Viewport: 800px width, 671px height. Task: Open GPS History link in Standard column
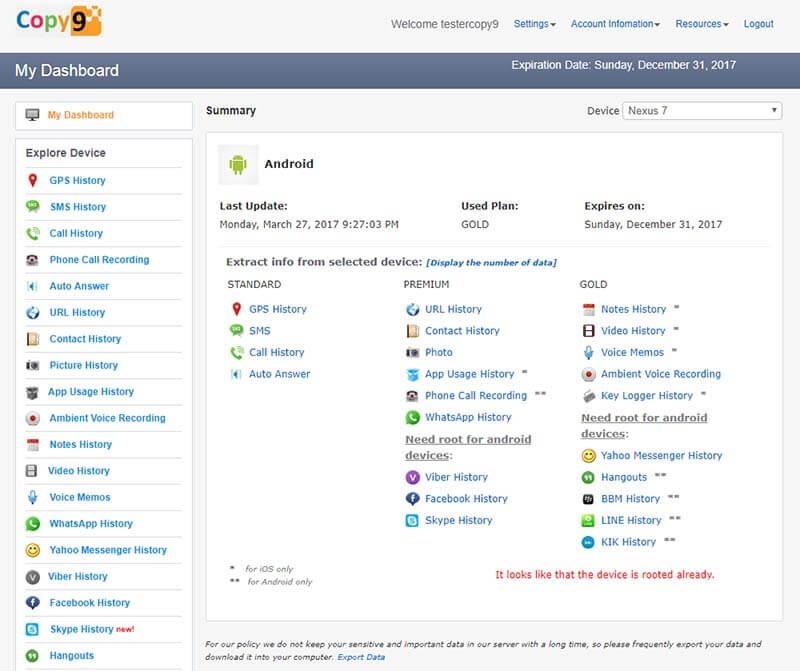pos(278,309)
